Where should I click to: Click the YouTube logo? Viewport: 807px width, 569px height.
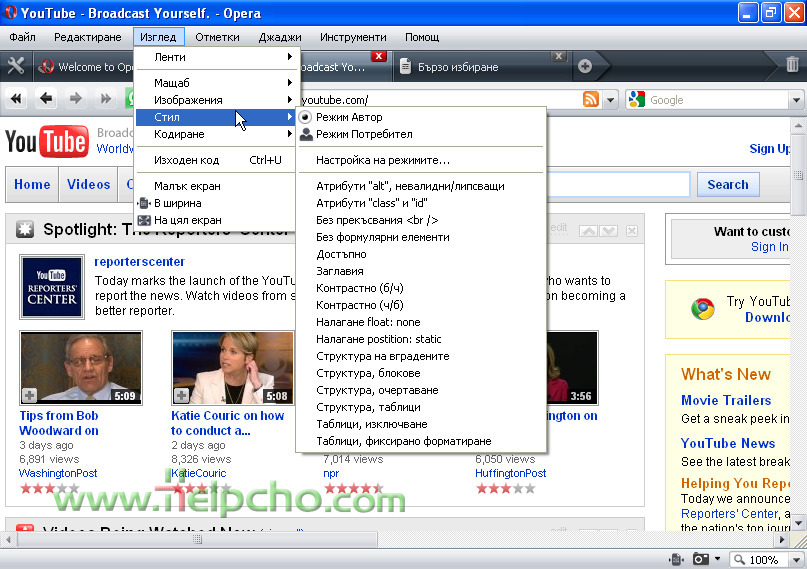tap(47, 141)
